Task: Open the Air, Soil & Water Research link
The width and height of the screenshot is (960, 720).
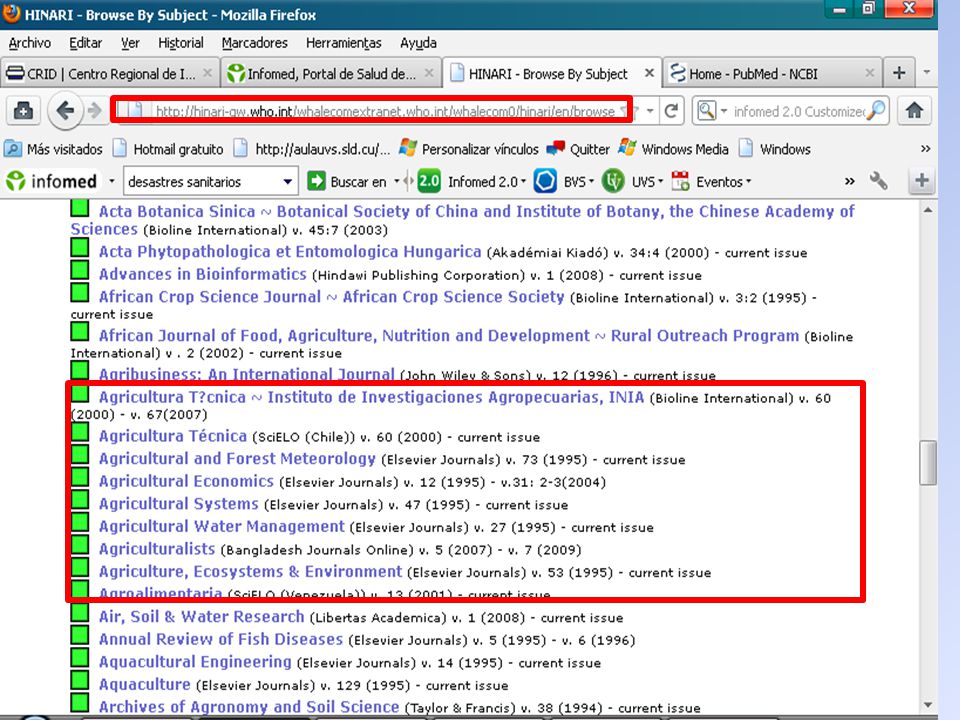Action: coord(201,617)
